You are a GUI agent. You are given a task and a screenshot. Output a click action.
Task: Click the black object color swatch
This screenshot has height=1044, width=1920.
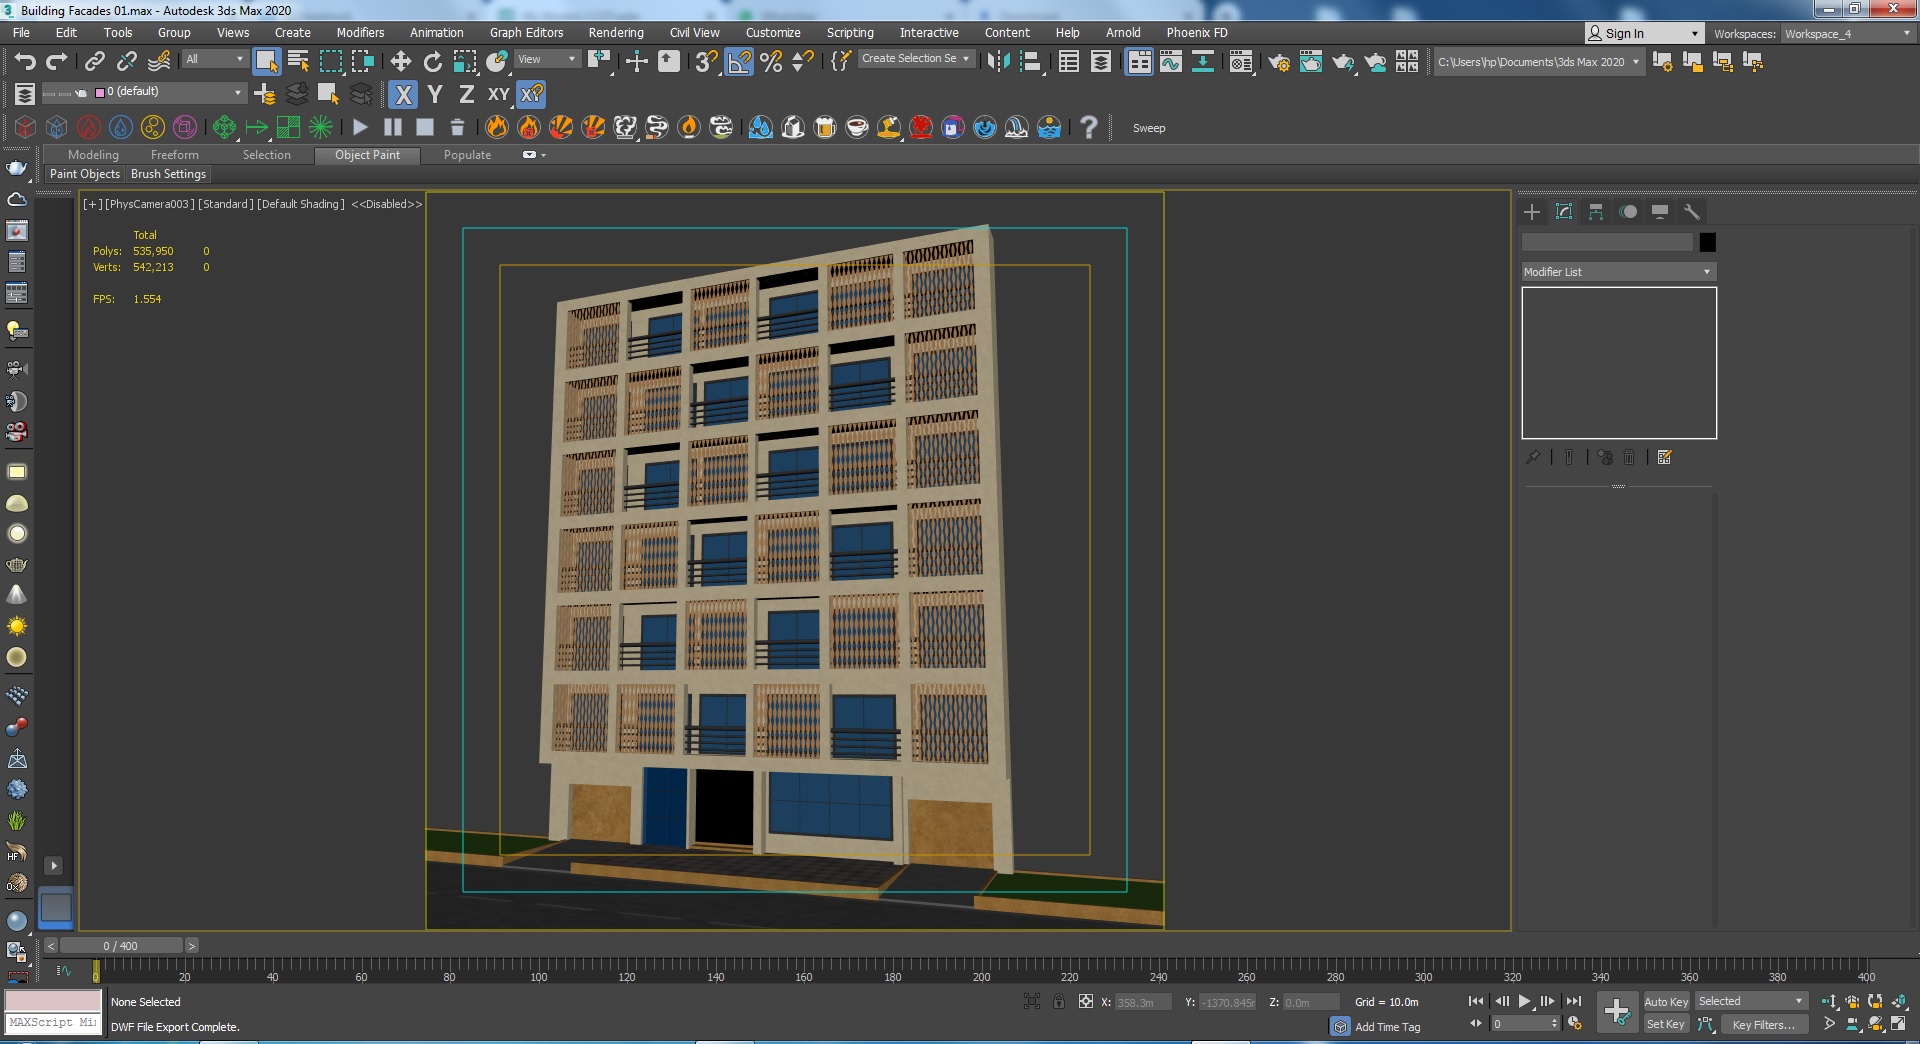click(x=1707, y=242)
